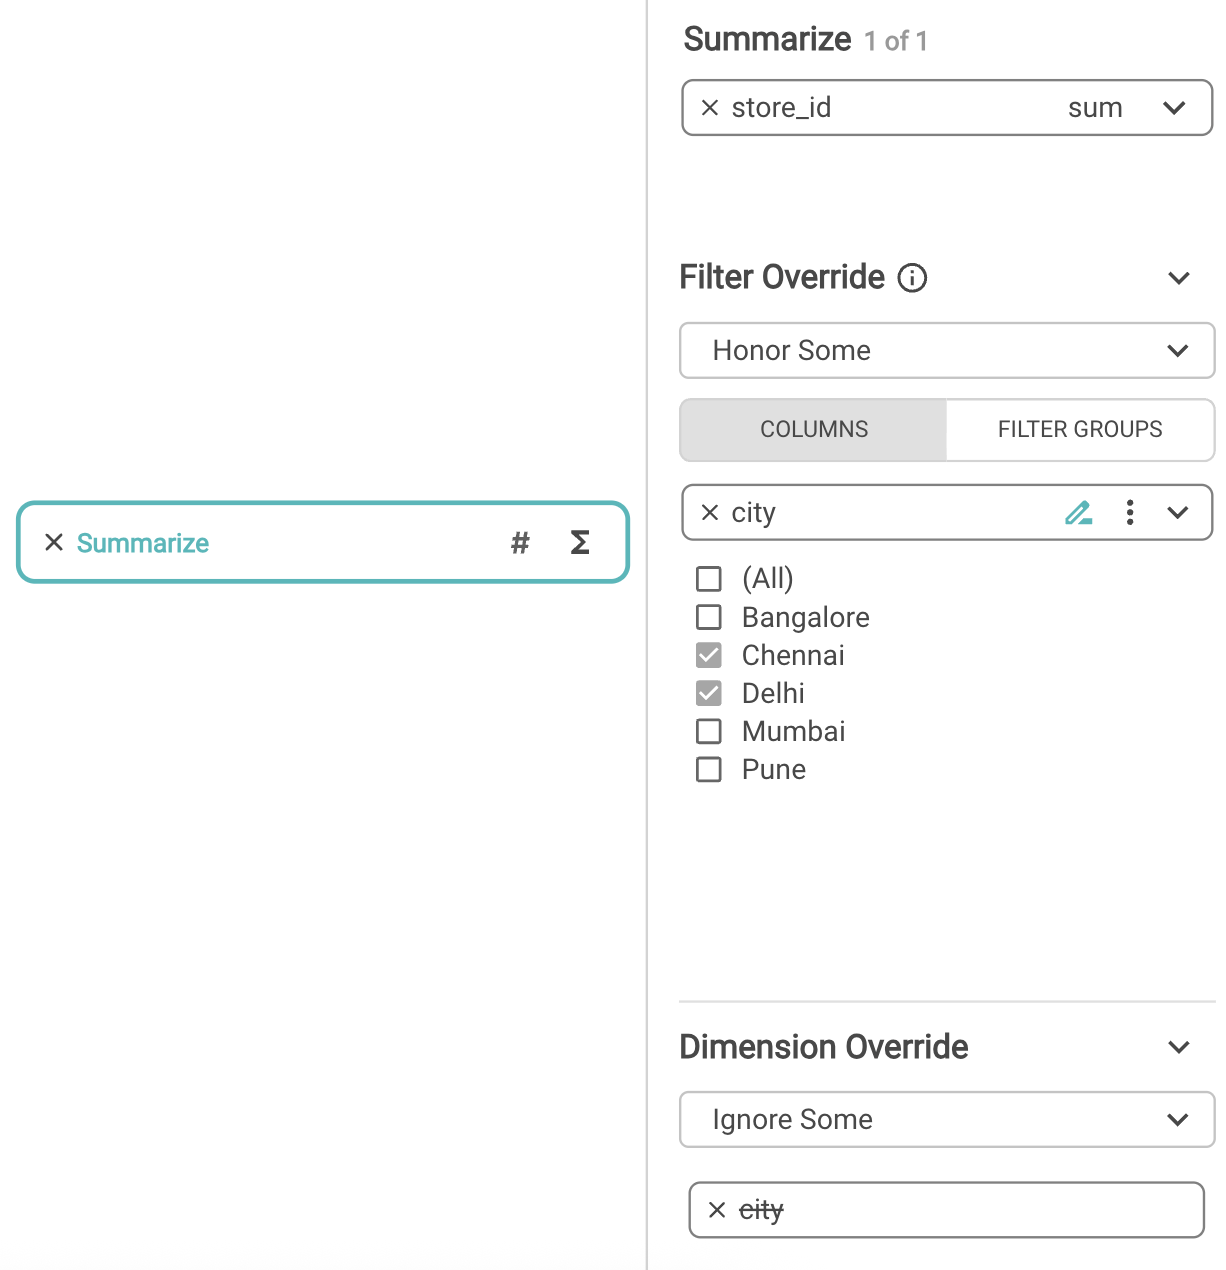Open the three-dot menu for city
Viewport: 1226px width, 1270px height.
pos(1130,513)
